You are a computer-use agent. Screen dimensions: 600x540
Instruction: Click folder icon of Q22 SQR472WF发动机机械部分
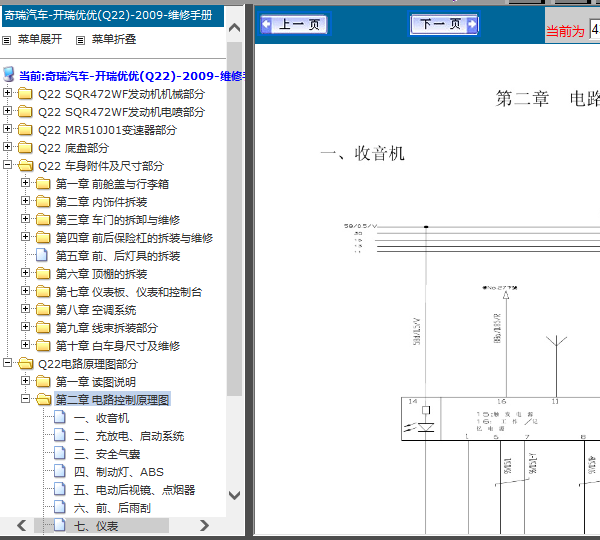[25, 93]
